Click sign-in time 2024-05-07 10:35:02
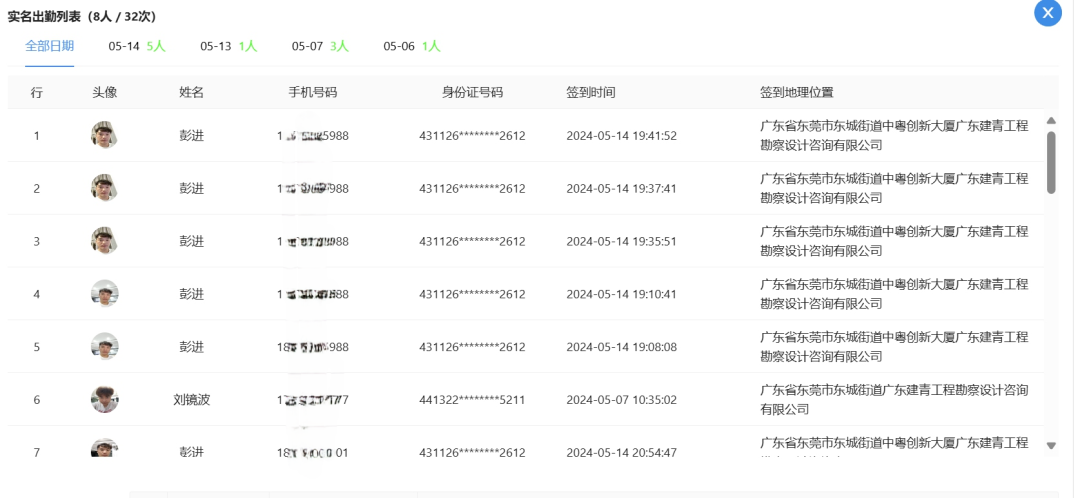The height and width of the screenshot is (498, 1080). 621,400
